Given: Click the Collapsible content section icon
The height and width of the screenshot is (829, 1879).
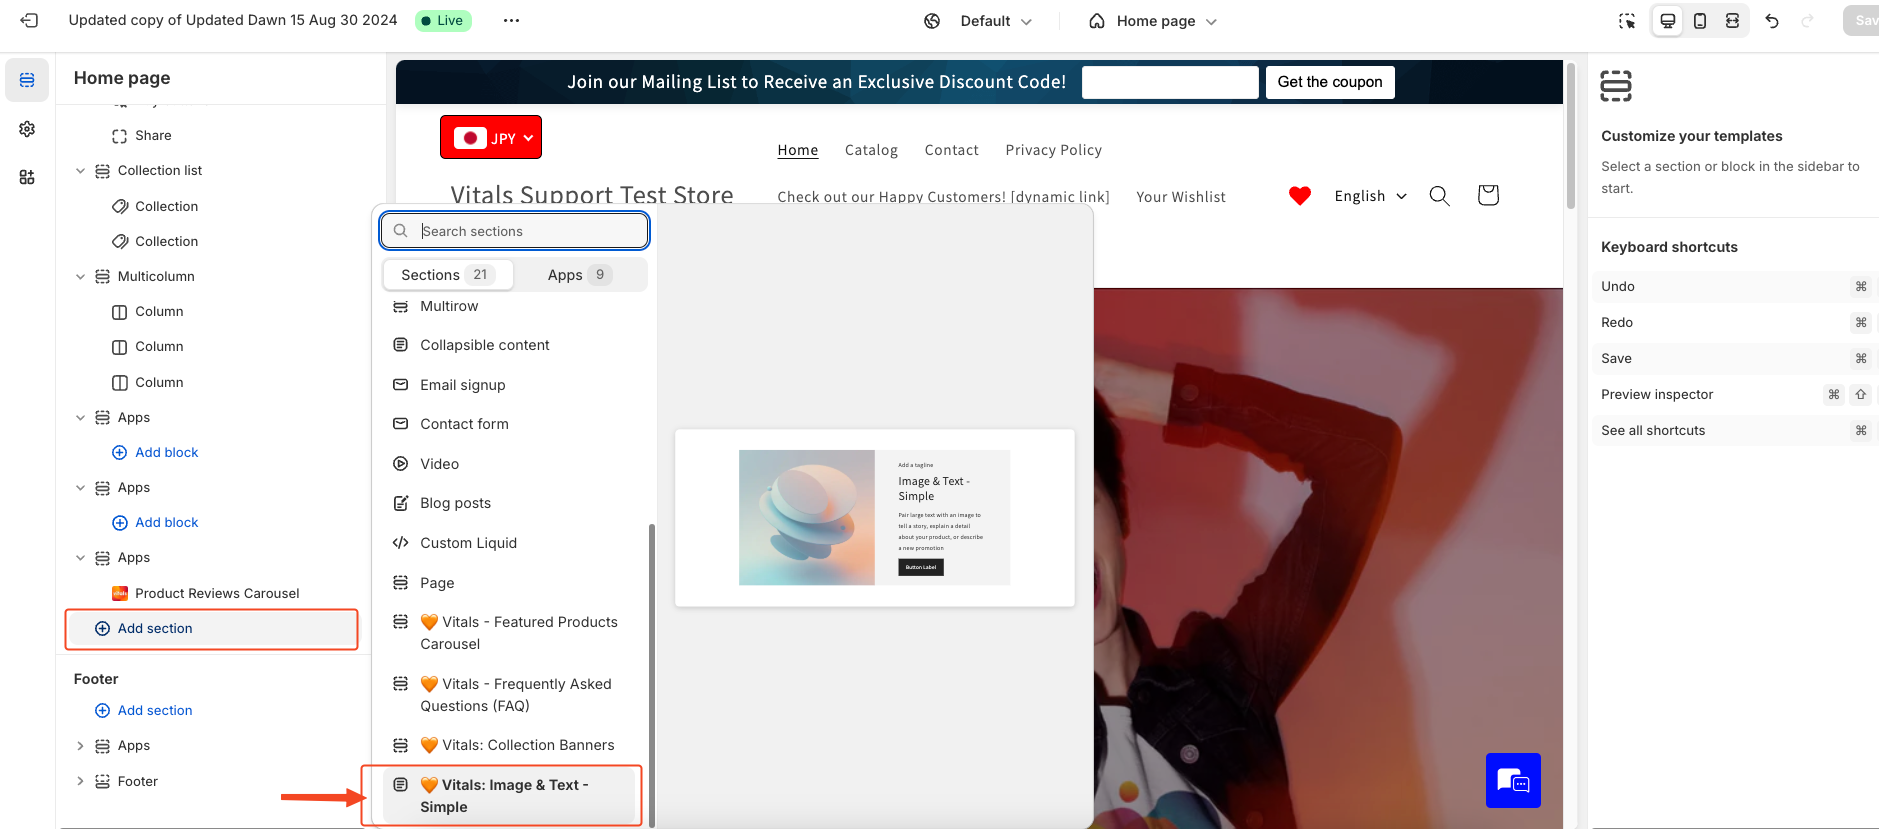Looking at the screenshot, I should point(400,345).
